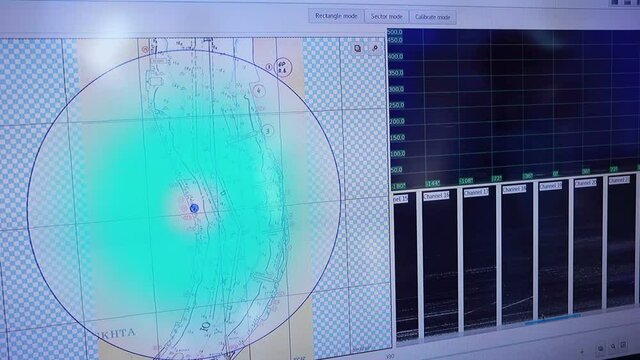The image size is (640, 360).
Task: Click the 250.0 axis label on graph
Action: pos(396,105)
